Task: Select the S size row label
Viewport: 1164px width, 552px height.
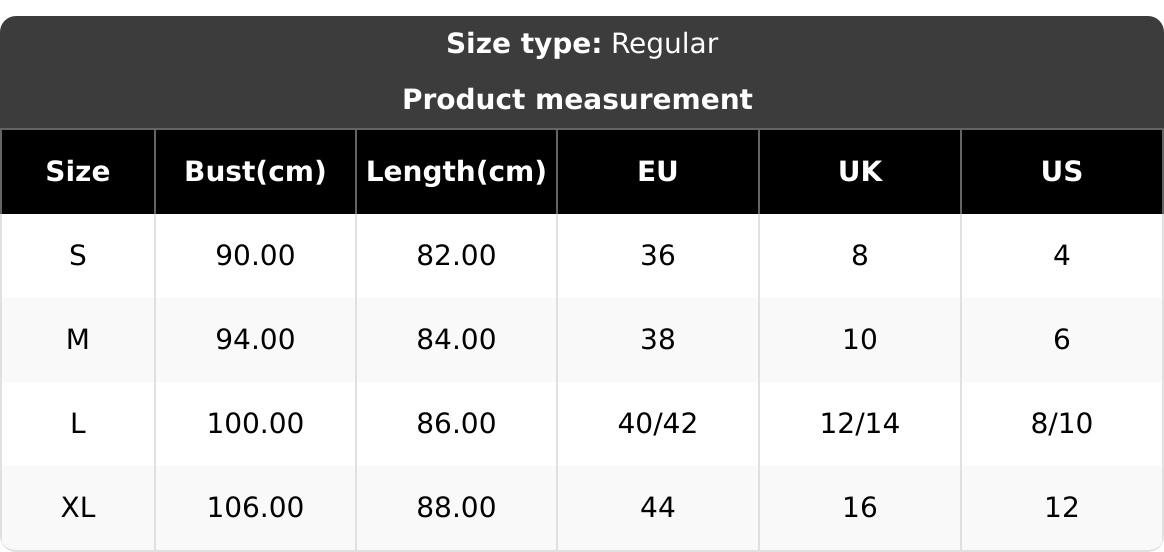Action: click(x=78, y=256)
